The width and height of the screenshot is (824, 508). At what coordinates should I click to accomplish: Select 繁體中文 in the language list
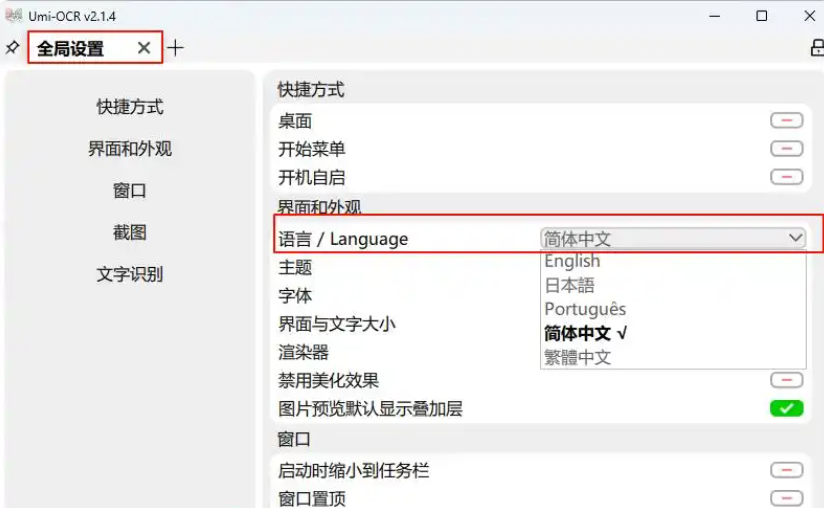point(578,357)
